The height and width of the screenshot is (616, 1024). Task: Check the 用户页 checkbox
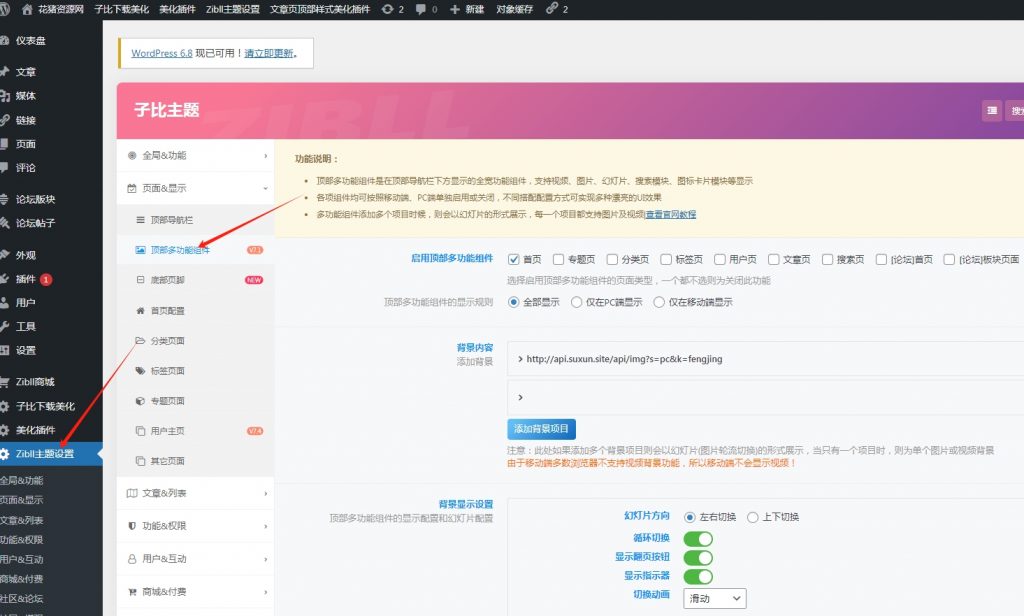[x=720, y=259]
